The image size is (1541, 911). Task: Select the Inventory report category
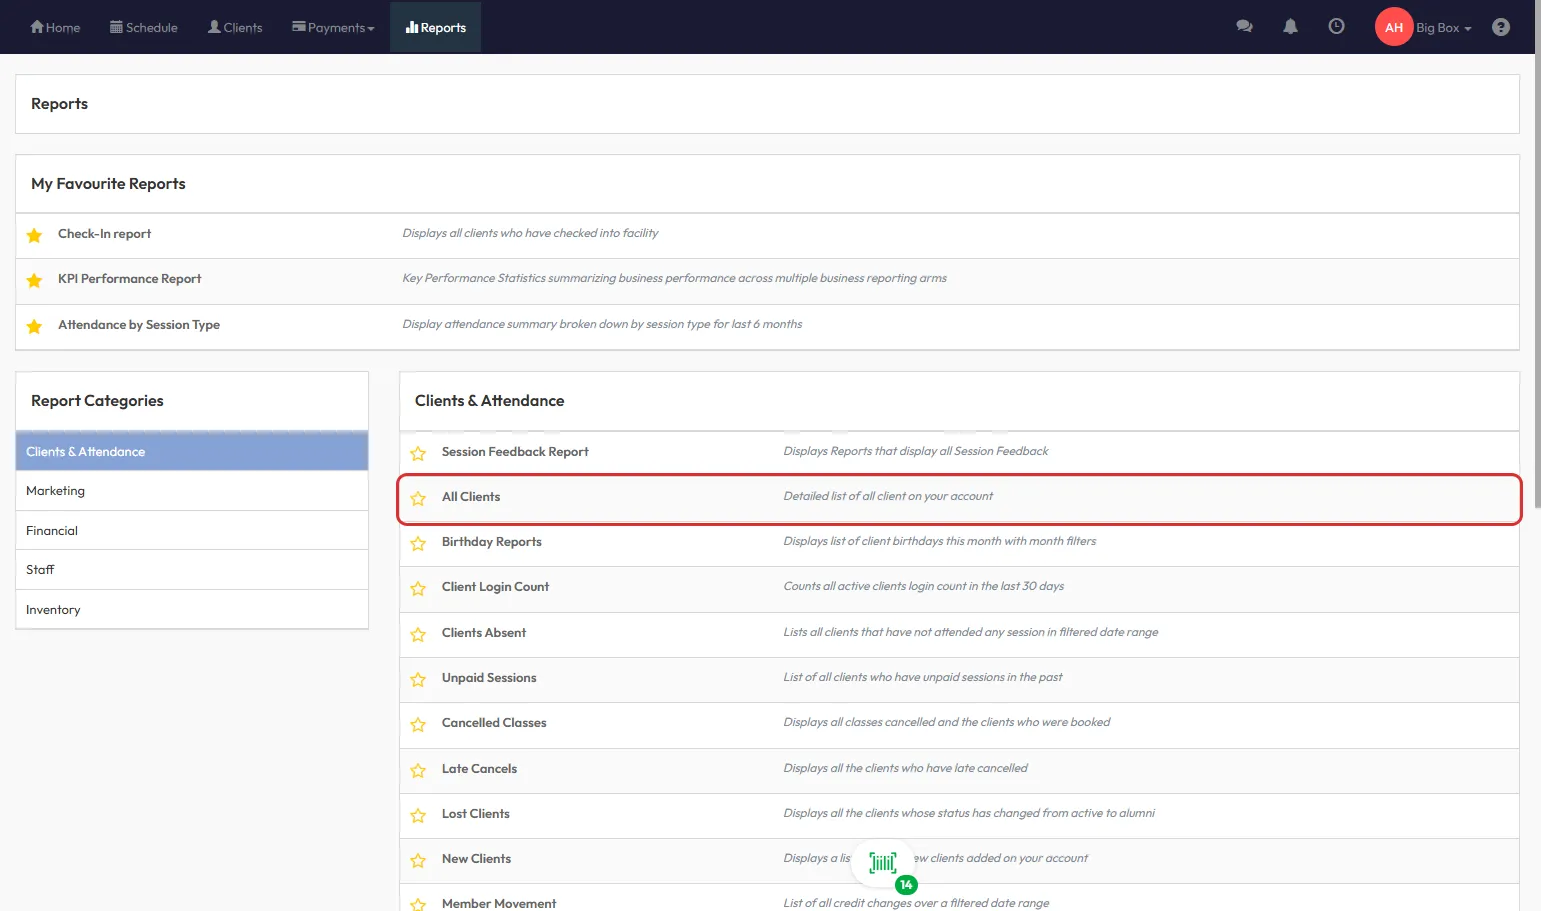point(53,610)
